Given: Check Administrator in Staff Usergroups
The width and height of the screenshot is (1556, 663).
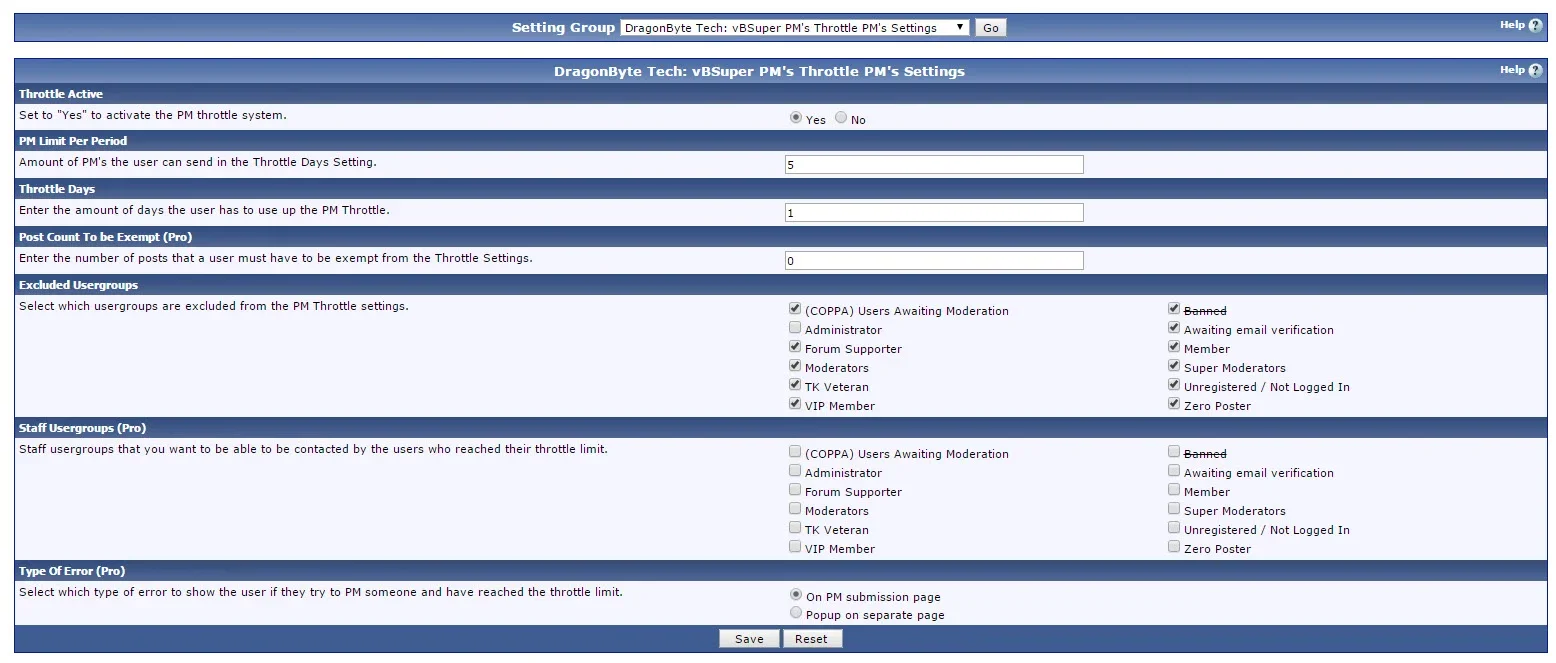Looking at the screenshot, I should (x=795, y=471).
